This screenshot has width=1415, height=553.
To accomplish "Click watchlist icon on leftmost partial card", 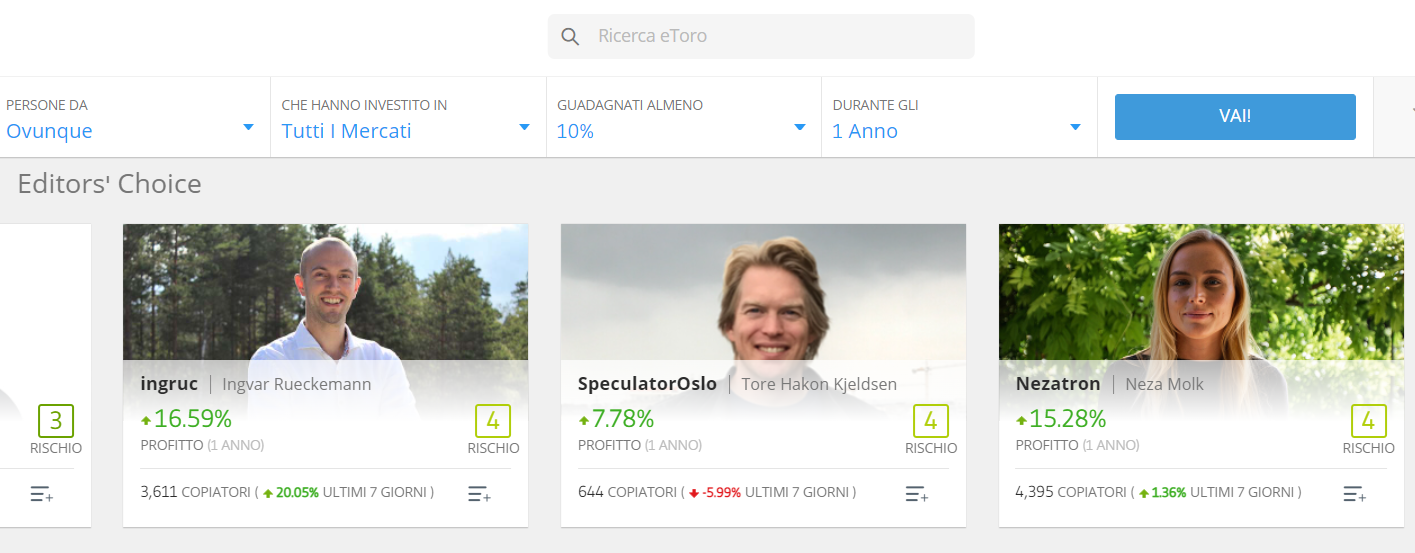I will (x=41, y=494).
